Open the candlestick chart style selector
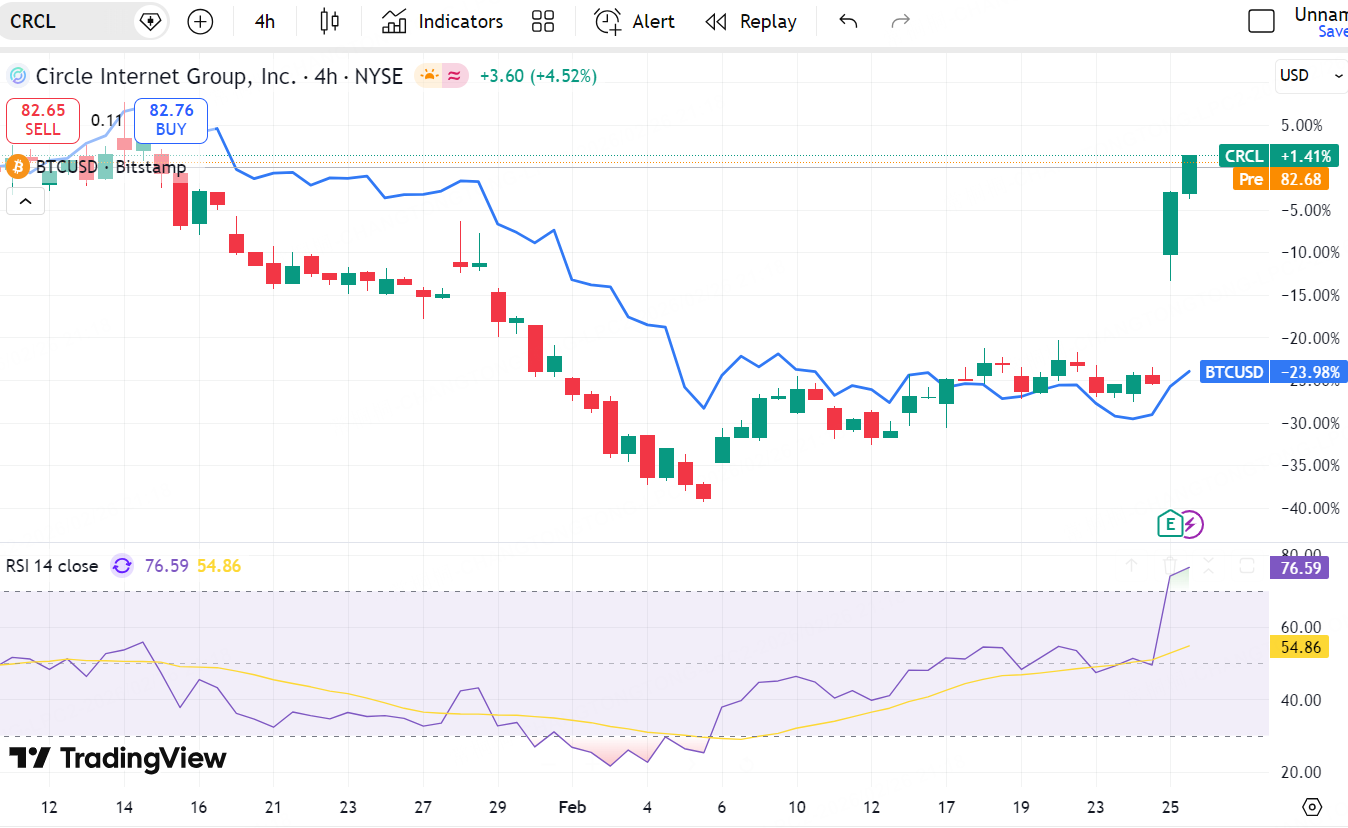Viewport: 1348px width, 828px height. click(x=329, y=21)
